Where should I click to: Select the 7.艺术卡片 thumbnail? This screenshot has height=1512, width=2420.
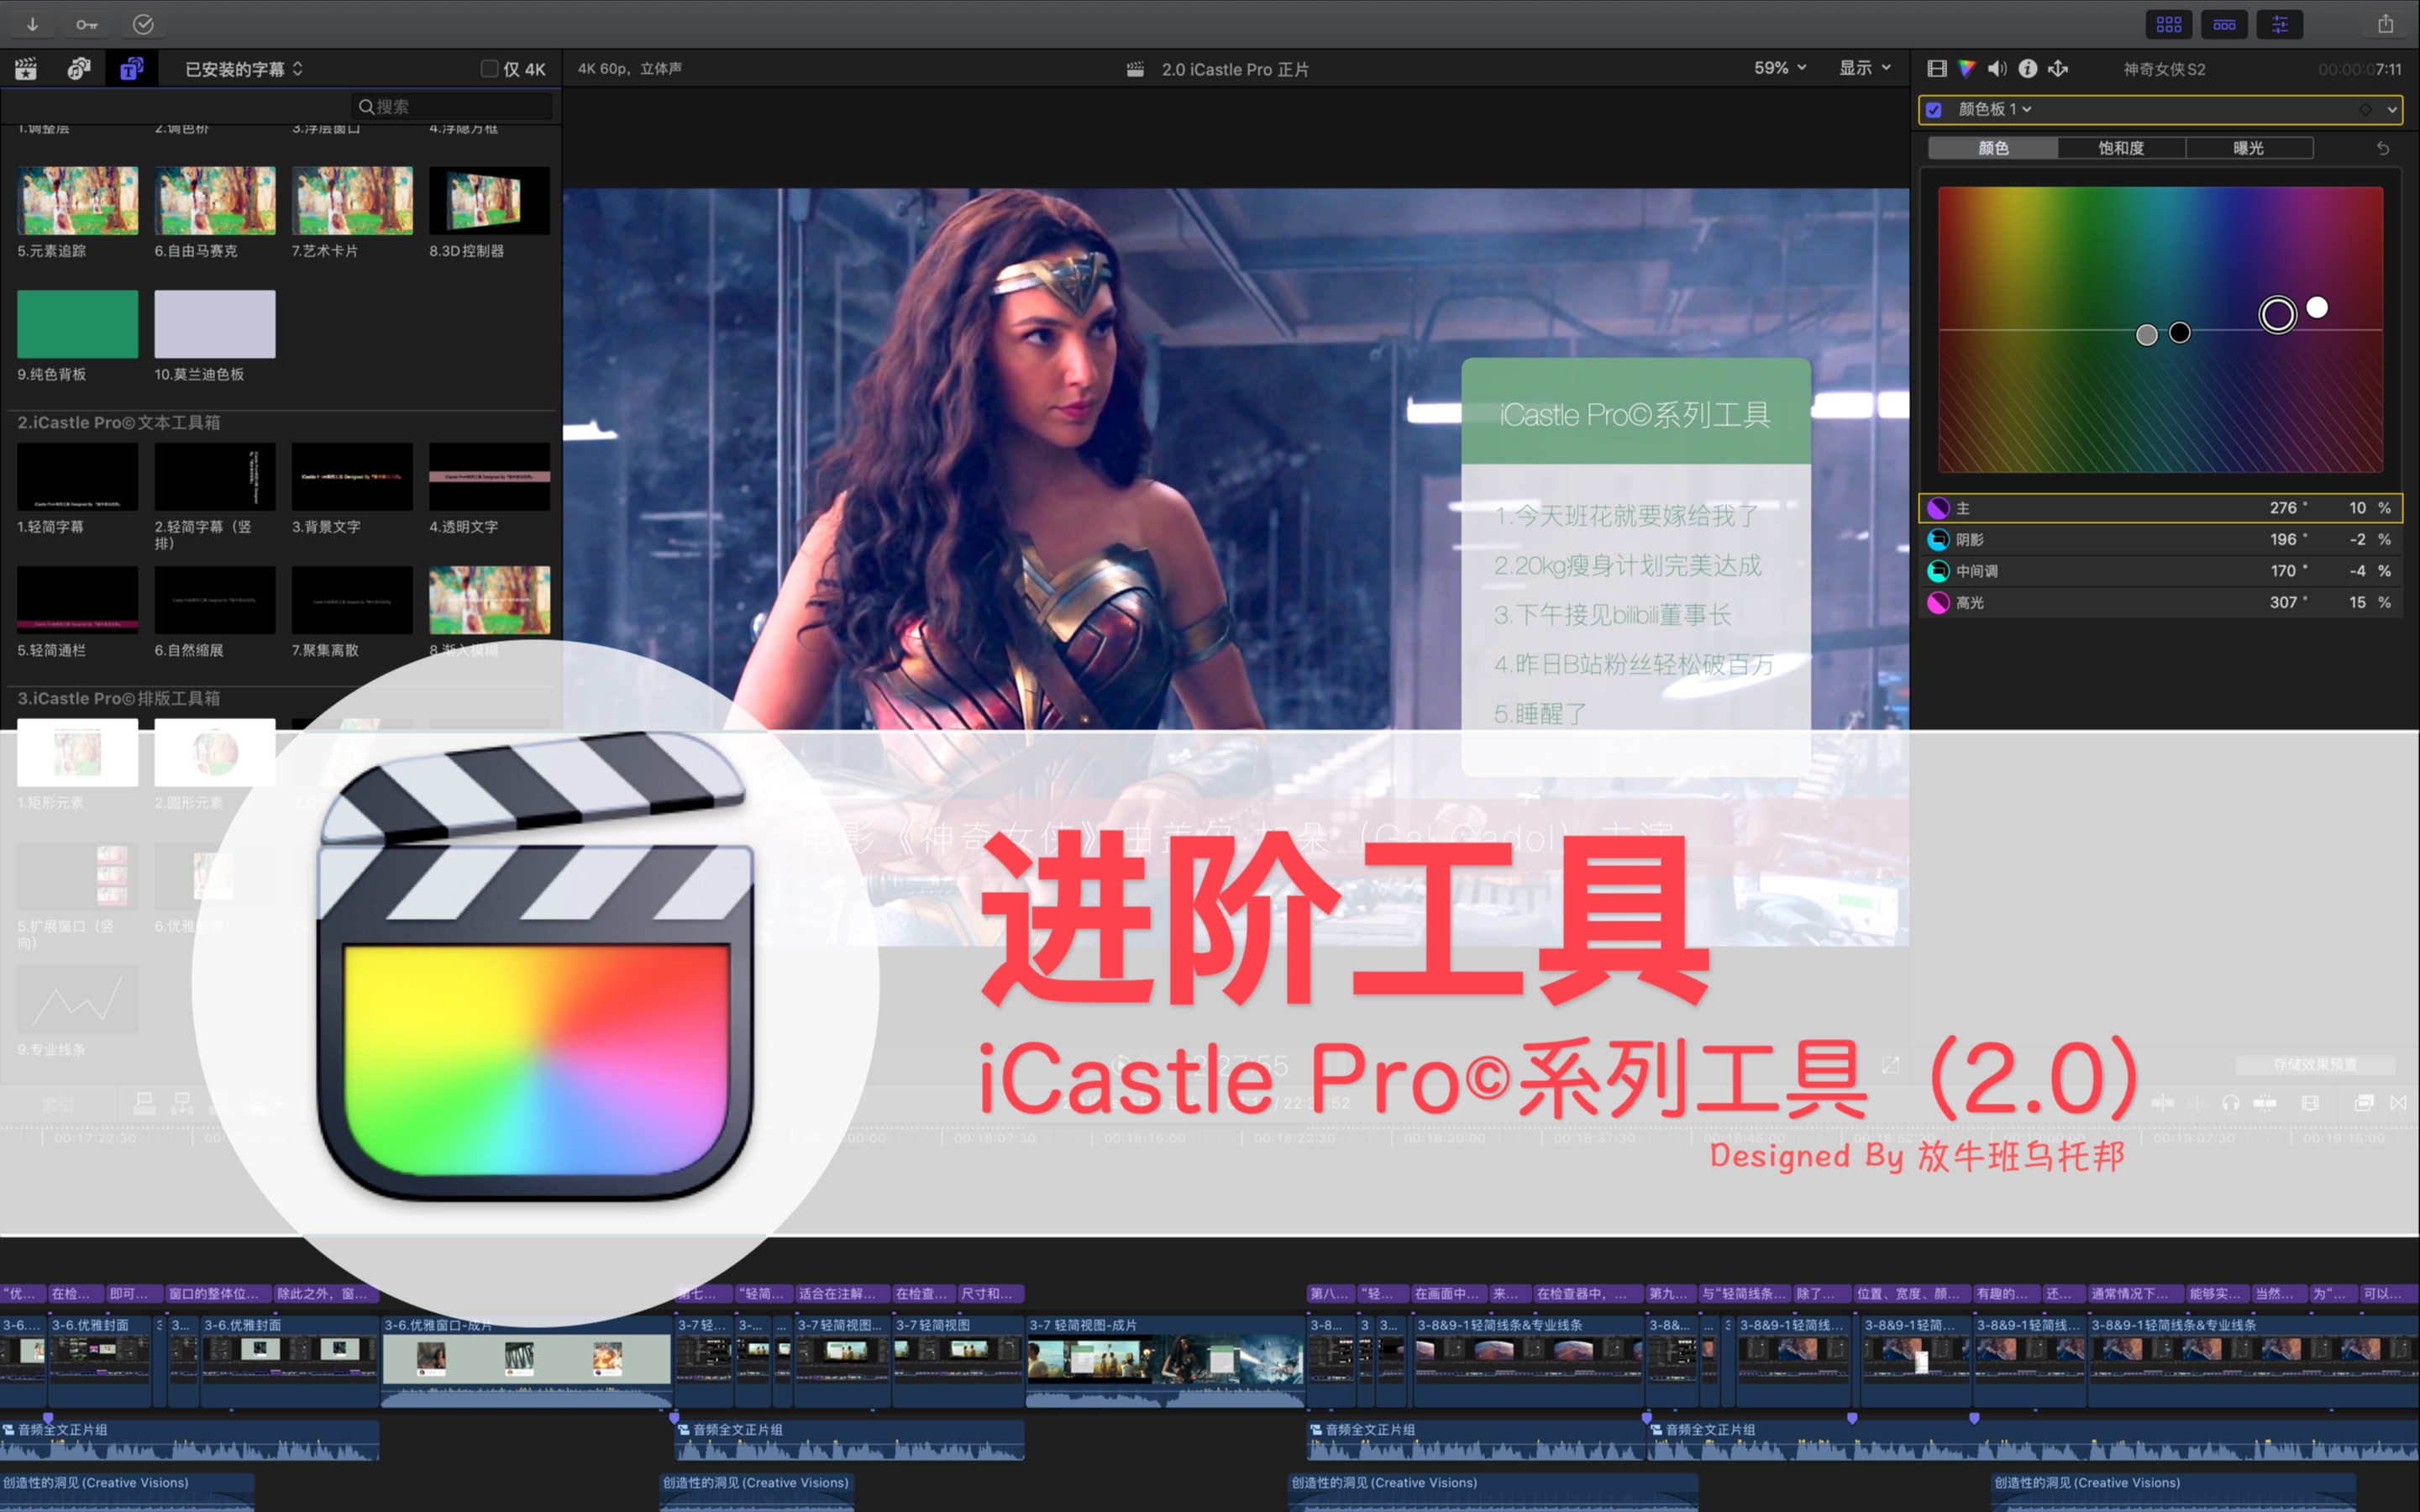coord(352,201)
